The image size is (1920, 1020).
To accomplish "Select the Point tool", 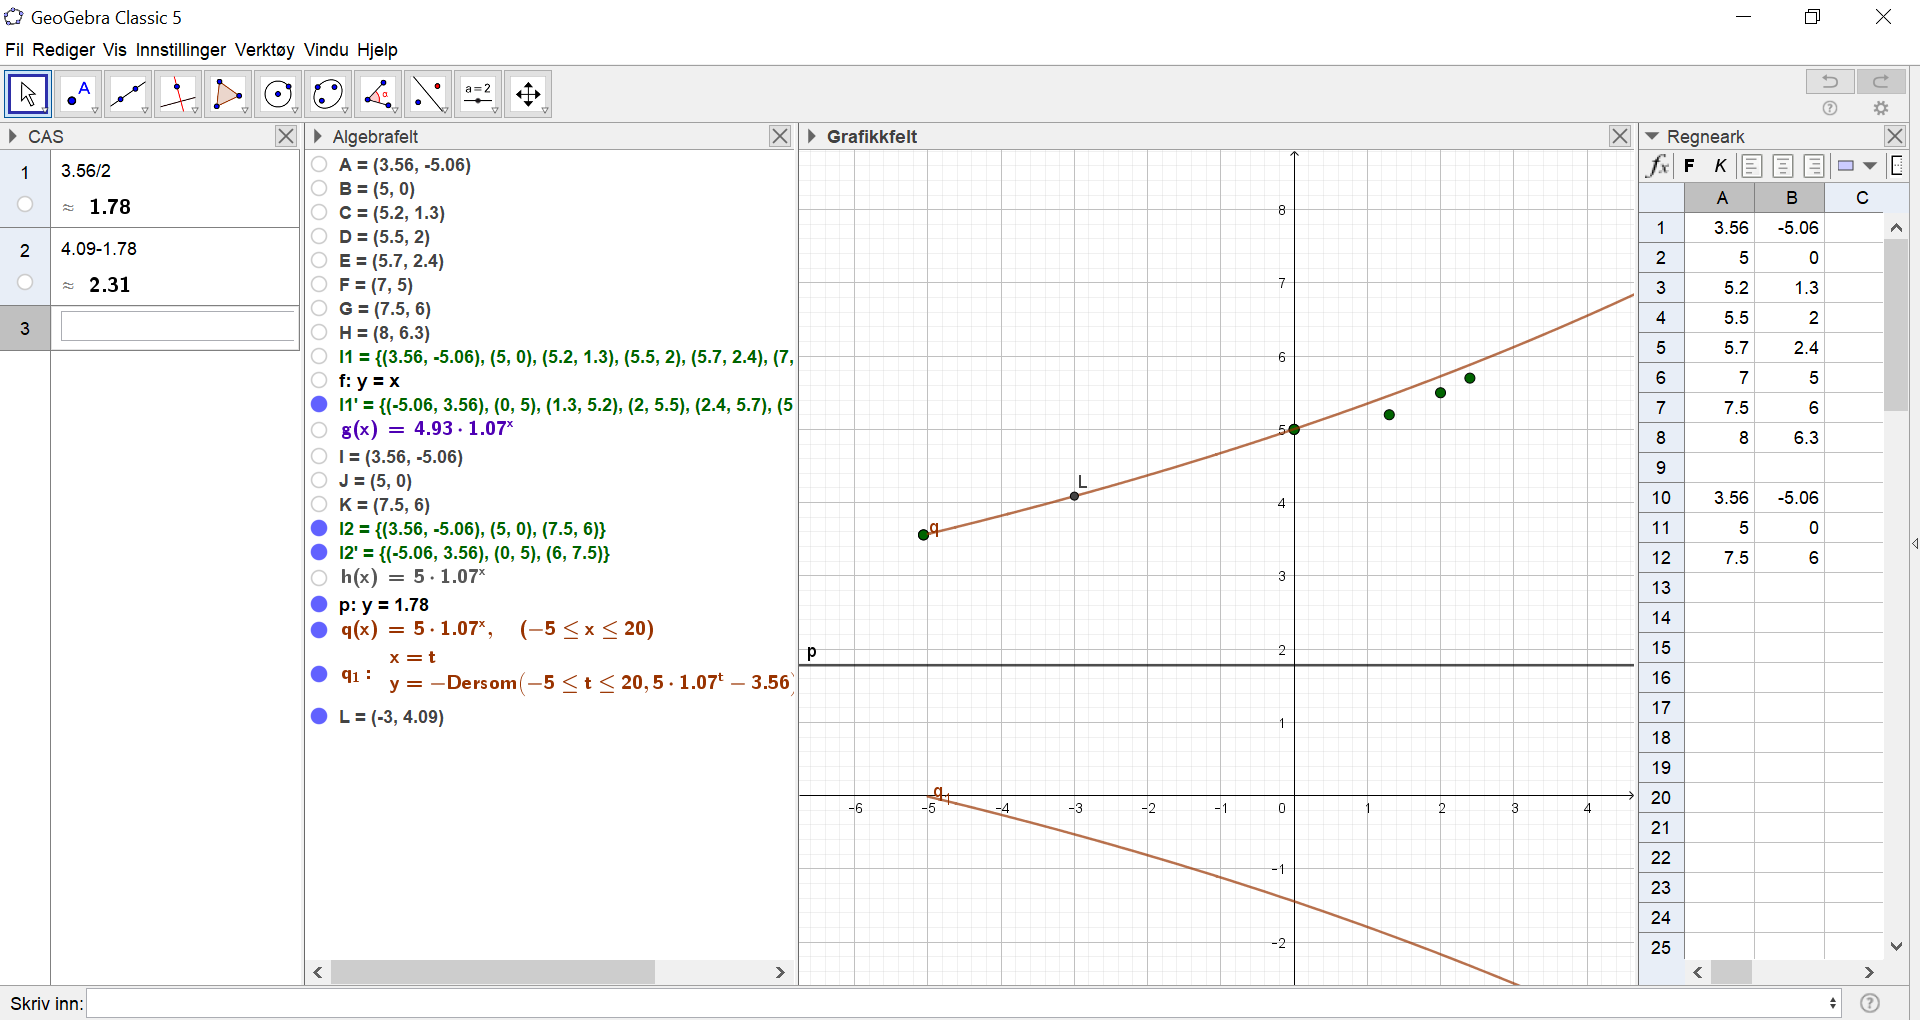I will click(x=78, y=94).
